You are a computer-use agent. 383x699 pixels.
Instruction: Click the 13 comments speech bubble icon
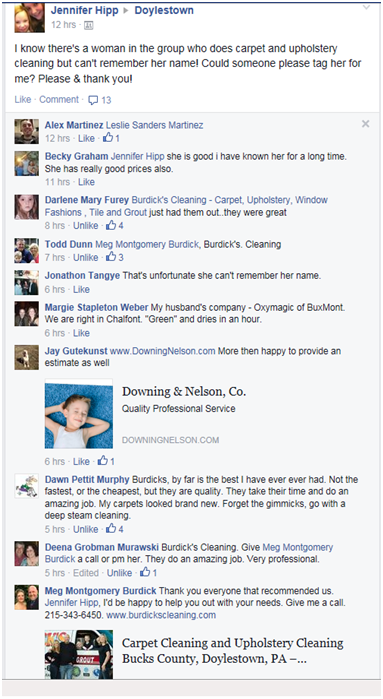(93, 100)
